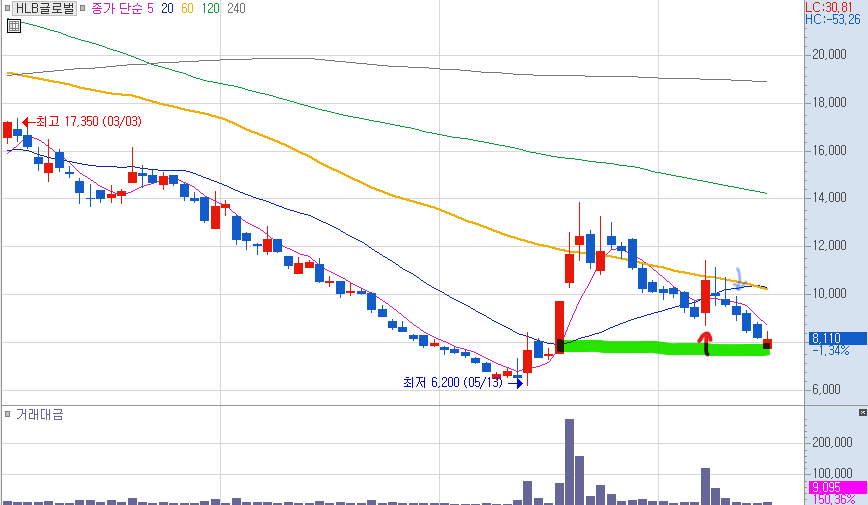Click the HLB글로벌 stock name label
This screenshot has width=868, height=505.
pos(44,8)
